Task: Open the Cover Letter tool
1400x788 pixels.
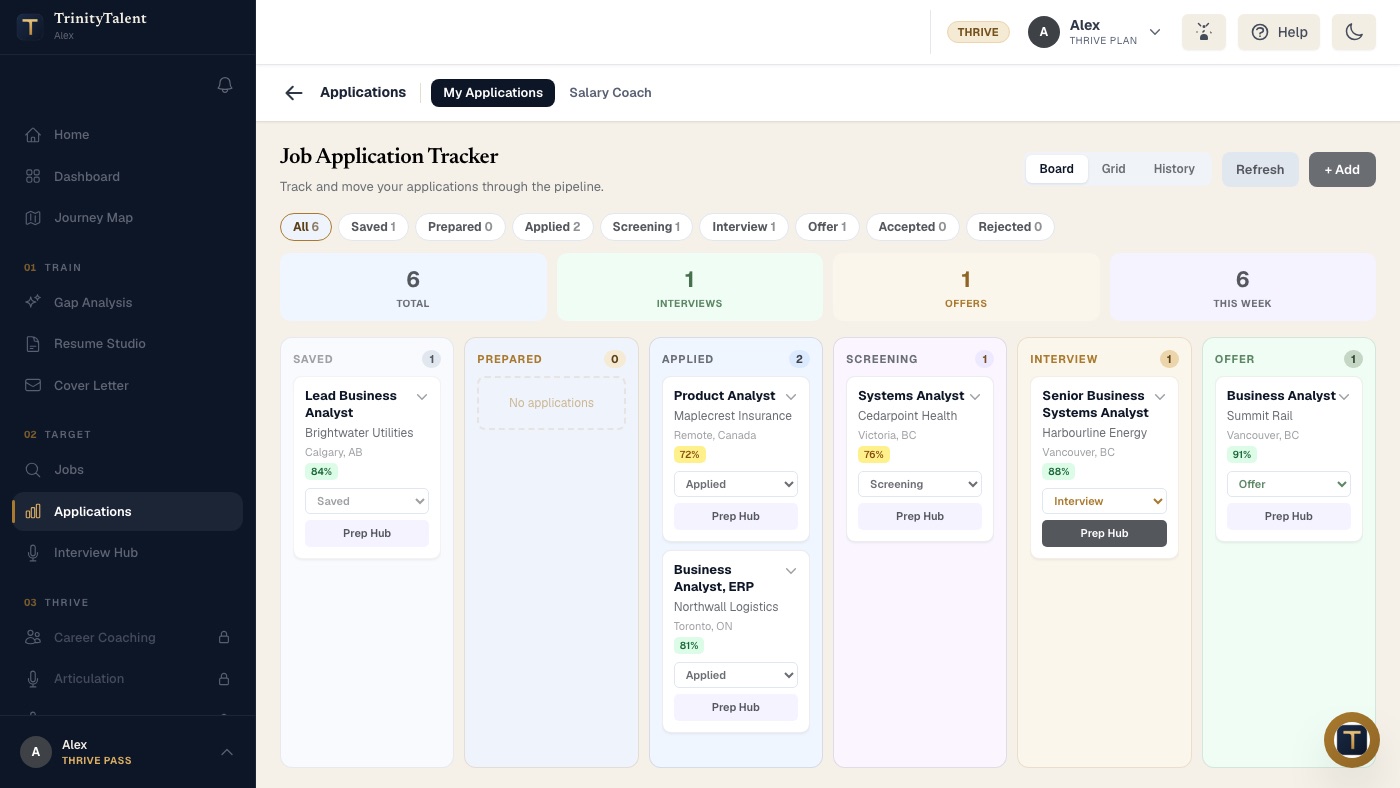Action: 128,385
